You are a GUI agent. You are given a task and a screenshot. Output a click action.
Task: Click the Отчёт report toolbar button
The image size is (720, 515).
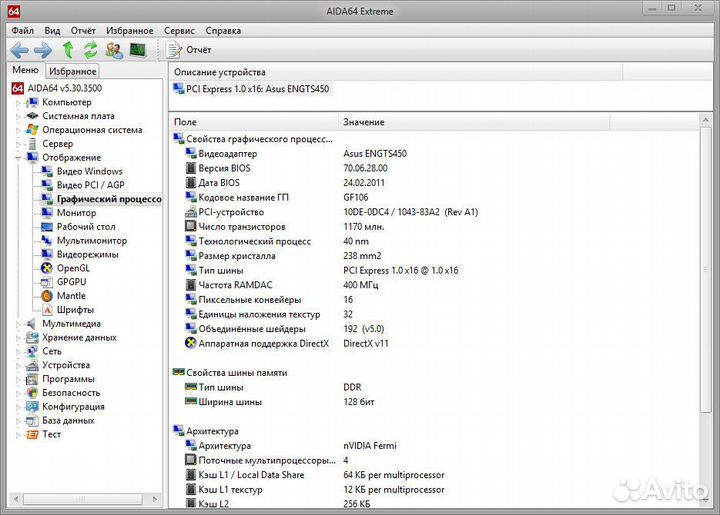pyautogui.click(x=188, y=50)
